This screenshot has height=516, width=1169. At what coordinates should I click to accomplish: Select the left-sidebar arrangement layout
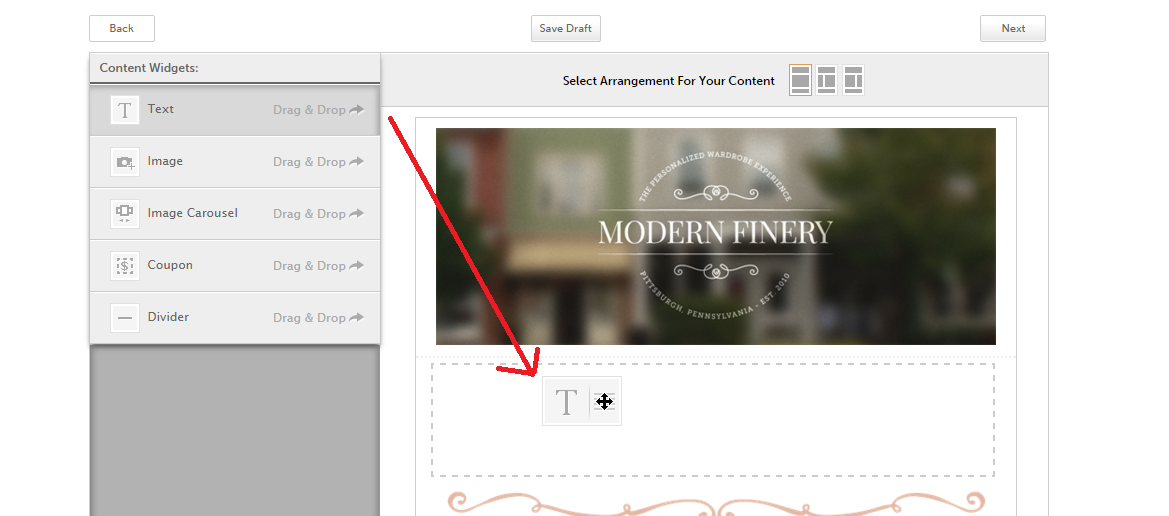[826, 80]
